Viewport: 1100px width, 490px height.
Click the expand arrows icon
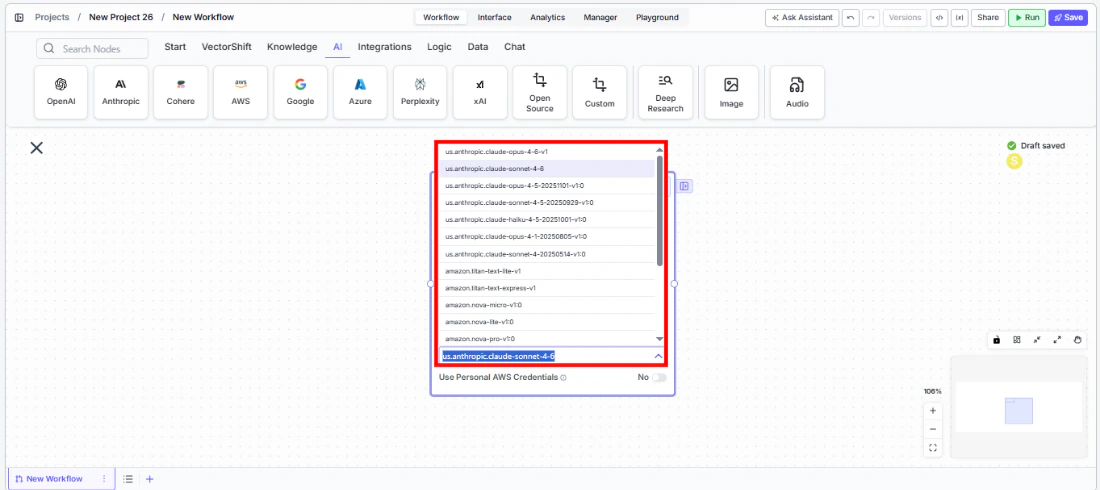pyautogui.click(x=1057, y=340)
